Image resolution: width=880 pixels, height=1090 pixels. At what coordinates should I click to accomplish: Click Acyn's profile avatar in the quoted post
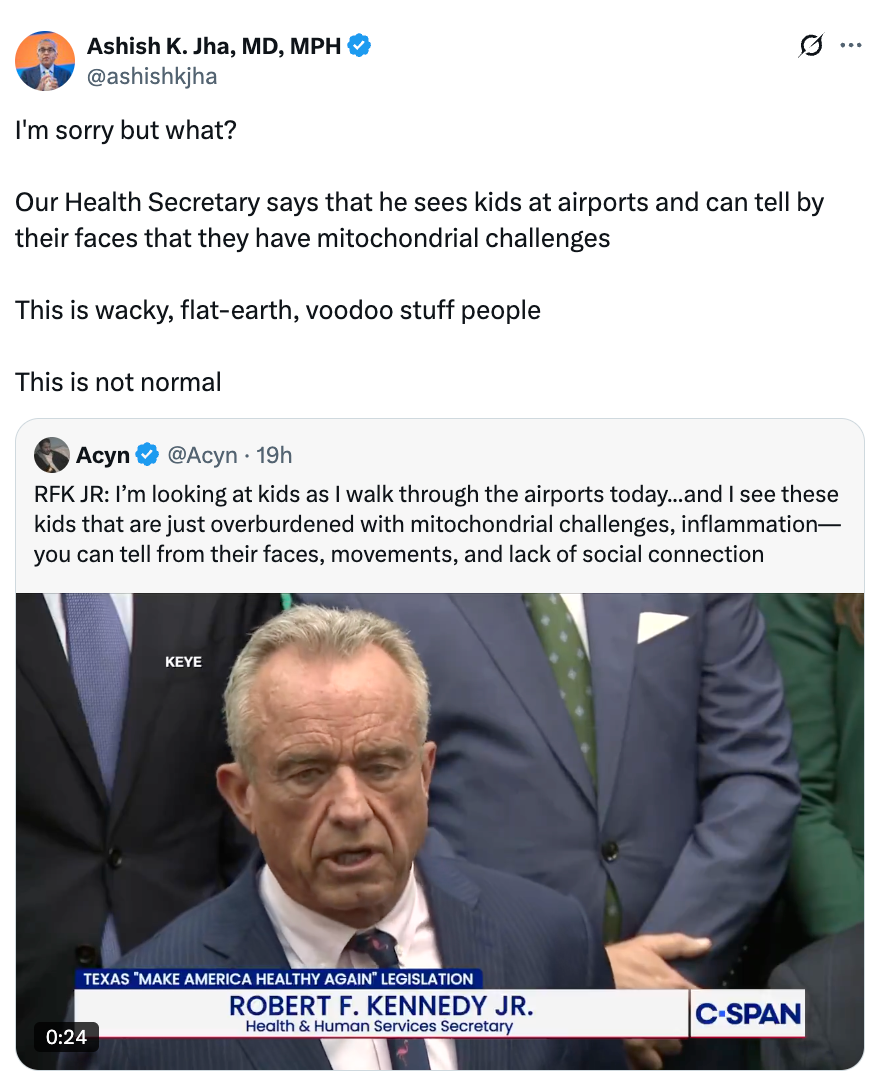click(51, 454)
